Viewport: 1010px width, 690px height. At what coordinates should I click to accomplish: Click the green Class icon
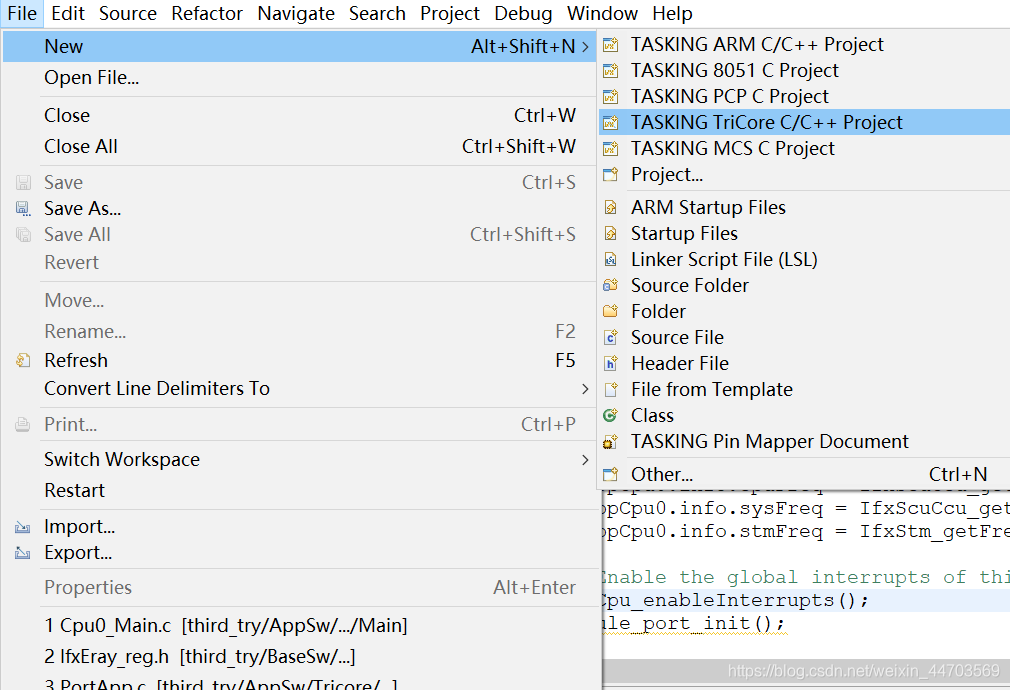point(610,416)
